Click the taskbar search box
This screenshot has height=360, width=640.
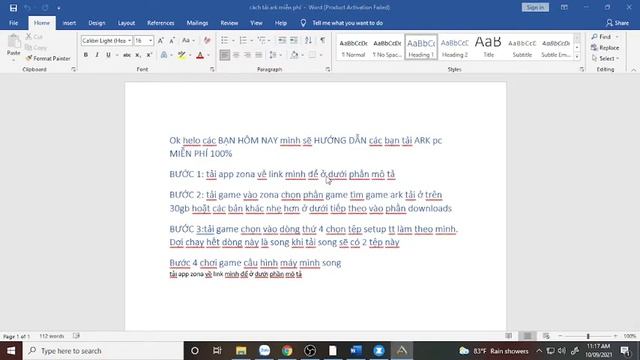point(104,351)
